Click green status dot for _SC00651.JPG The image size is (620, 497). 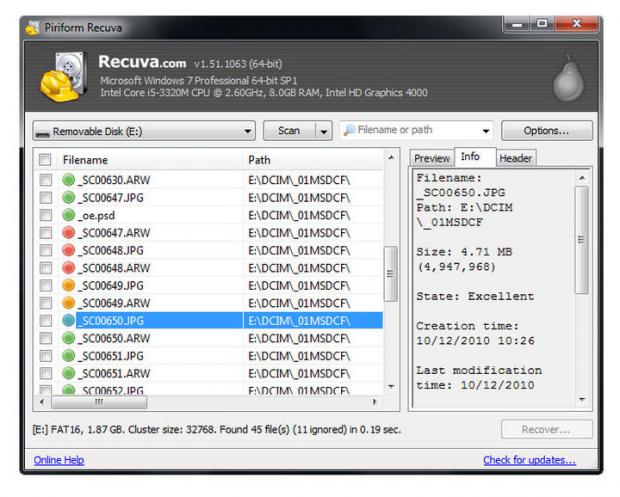coord(69,356)
